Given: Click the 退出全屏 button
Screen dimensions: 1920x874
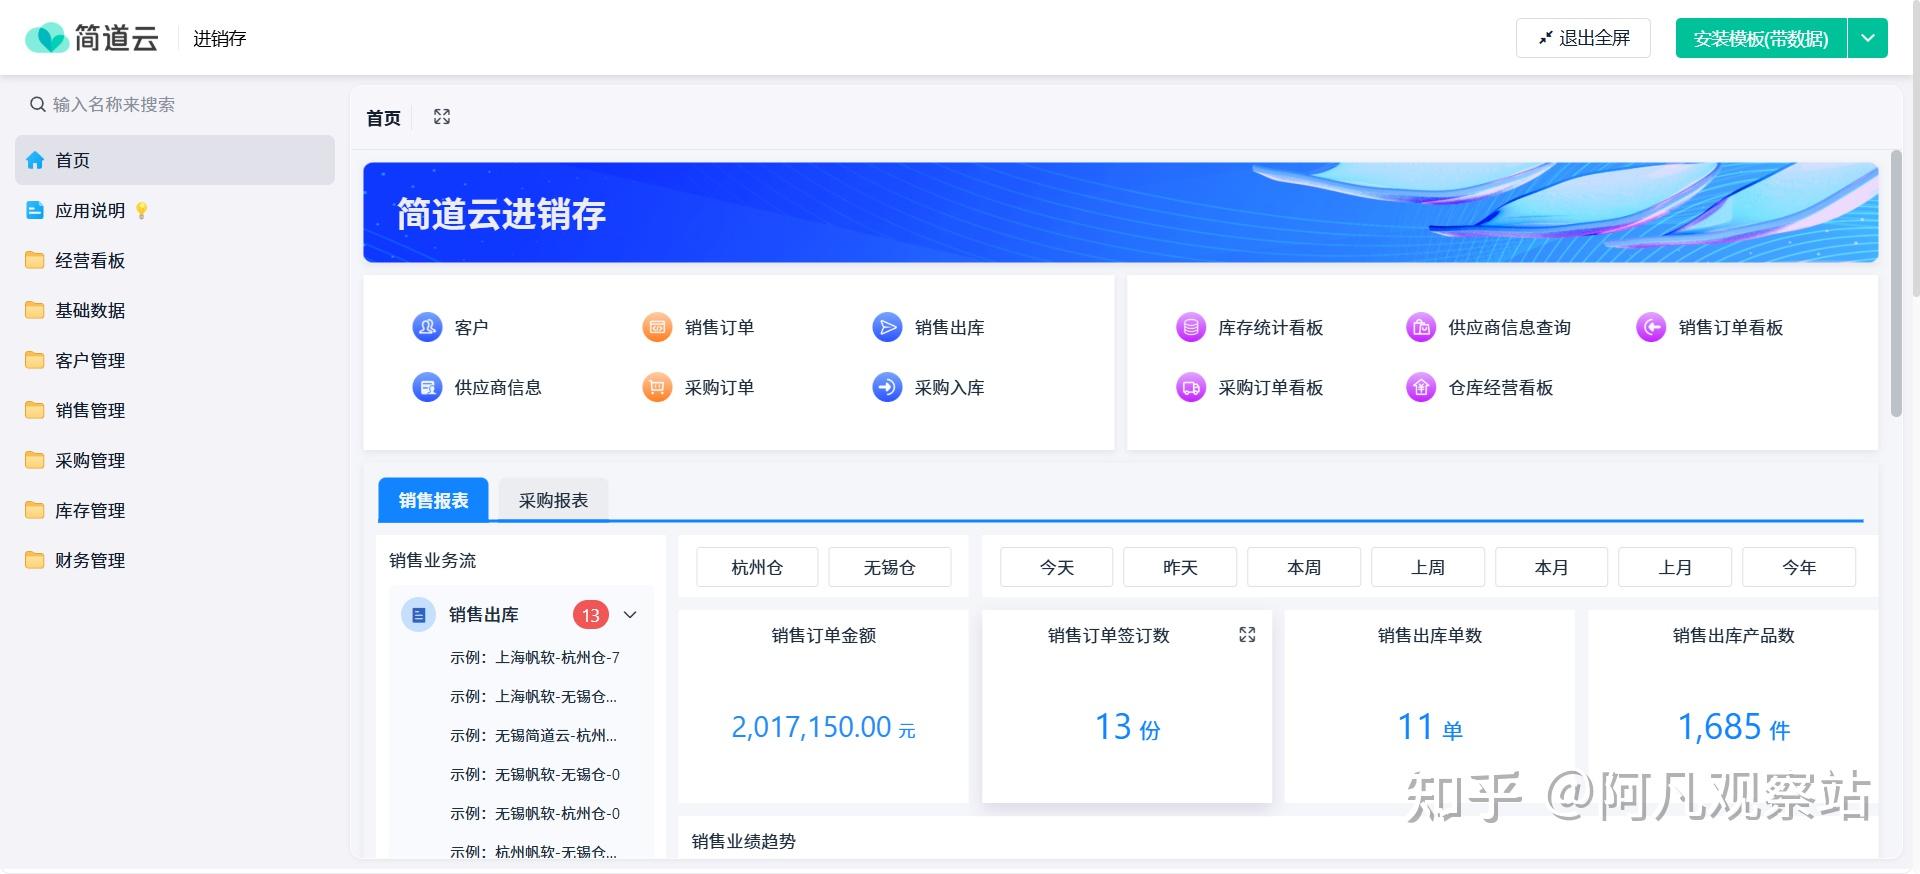Looking at the screenshot, I should [x=1583, y=38].
